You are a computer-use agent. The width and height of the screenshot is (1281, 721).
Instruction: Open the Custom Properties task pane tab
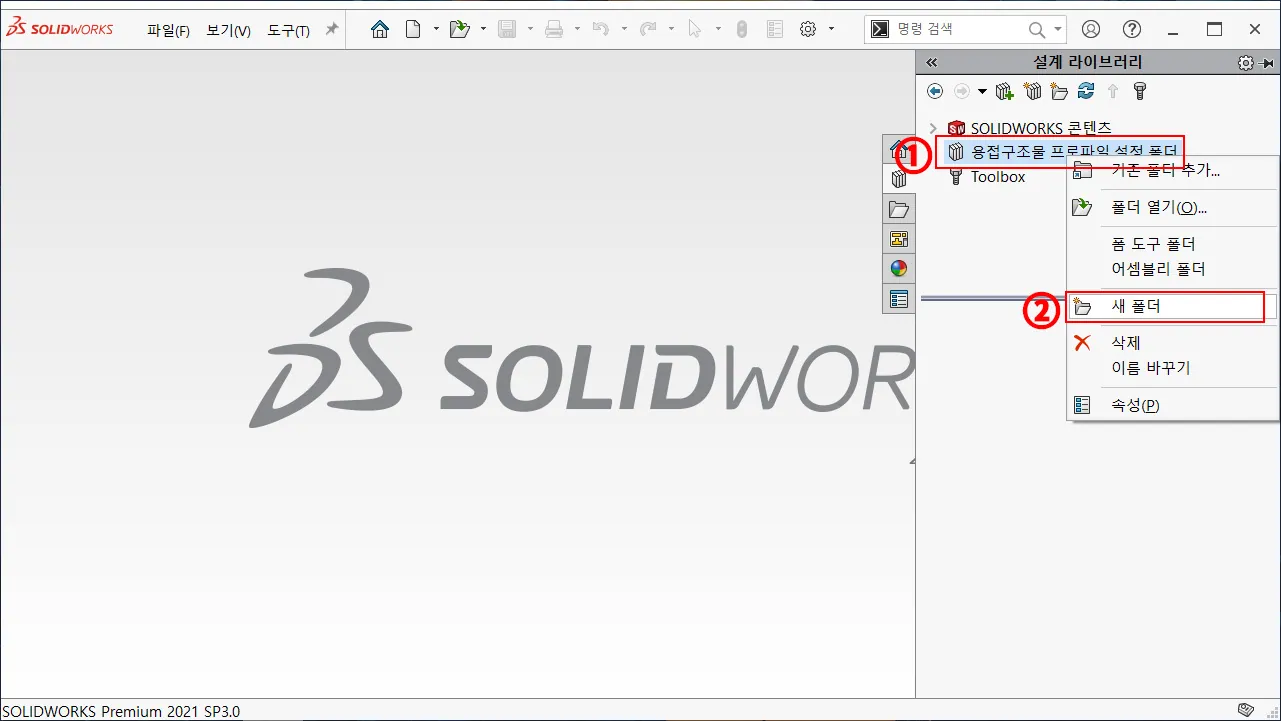[x=899, y=298]
